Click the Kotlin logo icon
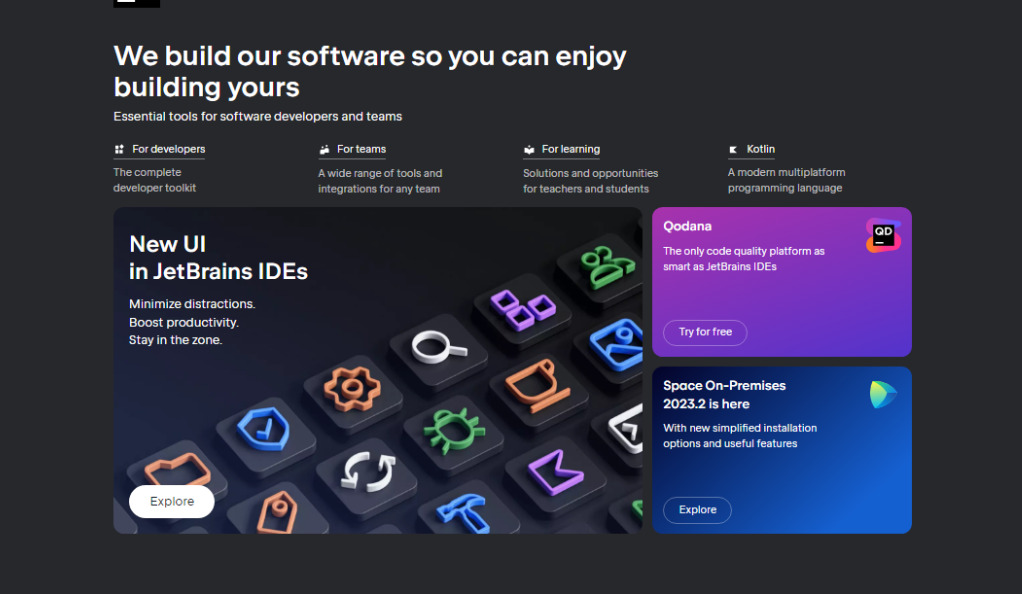The width and height of the screenshot is (1022, 594). coord(733,149)
